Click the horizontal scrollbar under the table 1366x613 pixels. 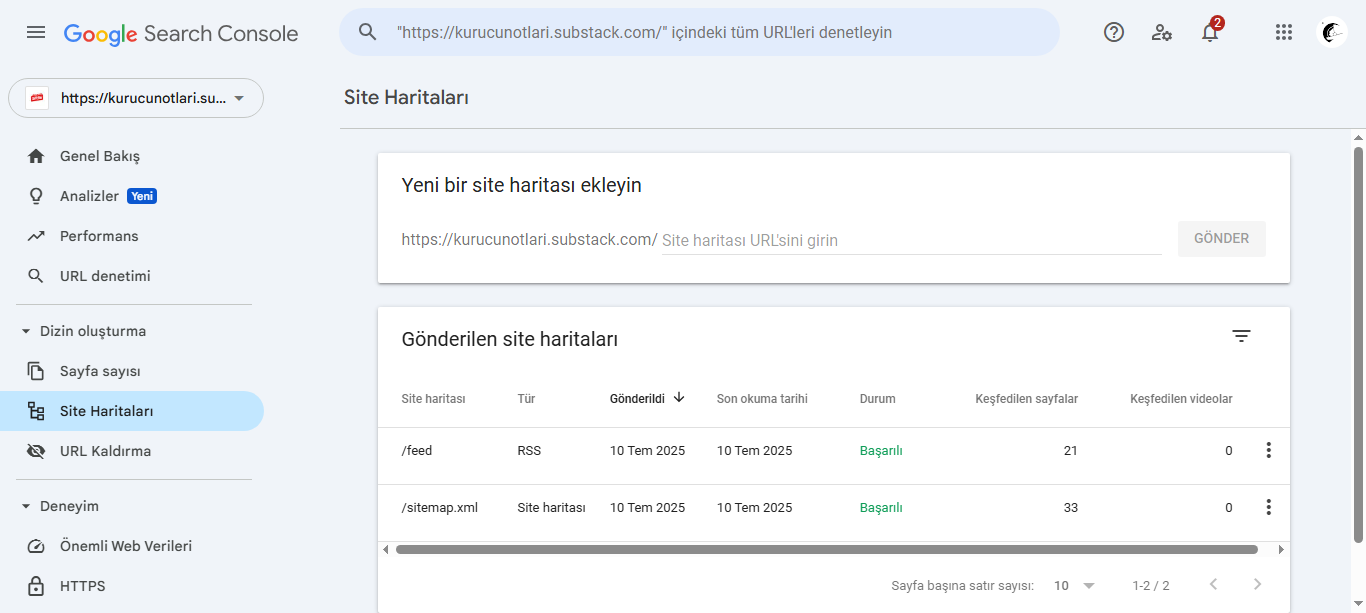coord(826,549)
